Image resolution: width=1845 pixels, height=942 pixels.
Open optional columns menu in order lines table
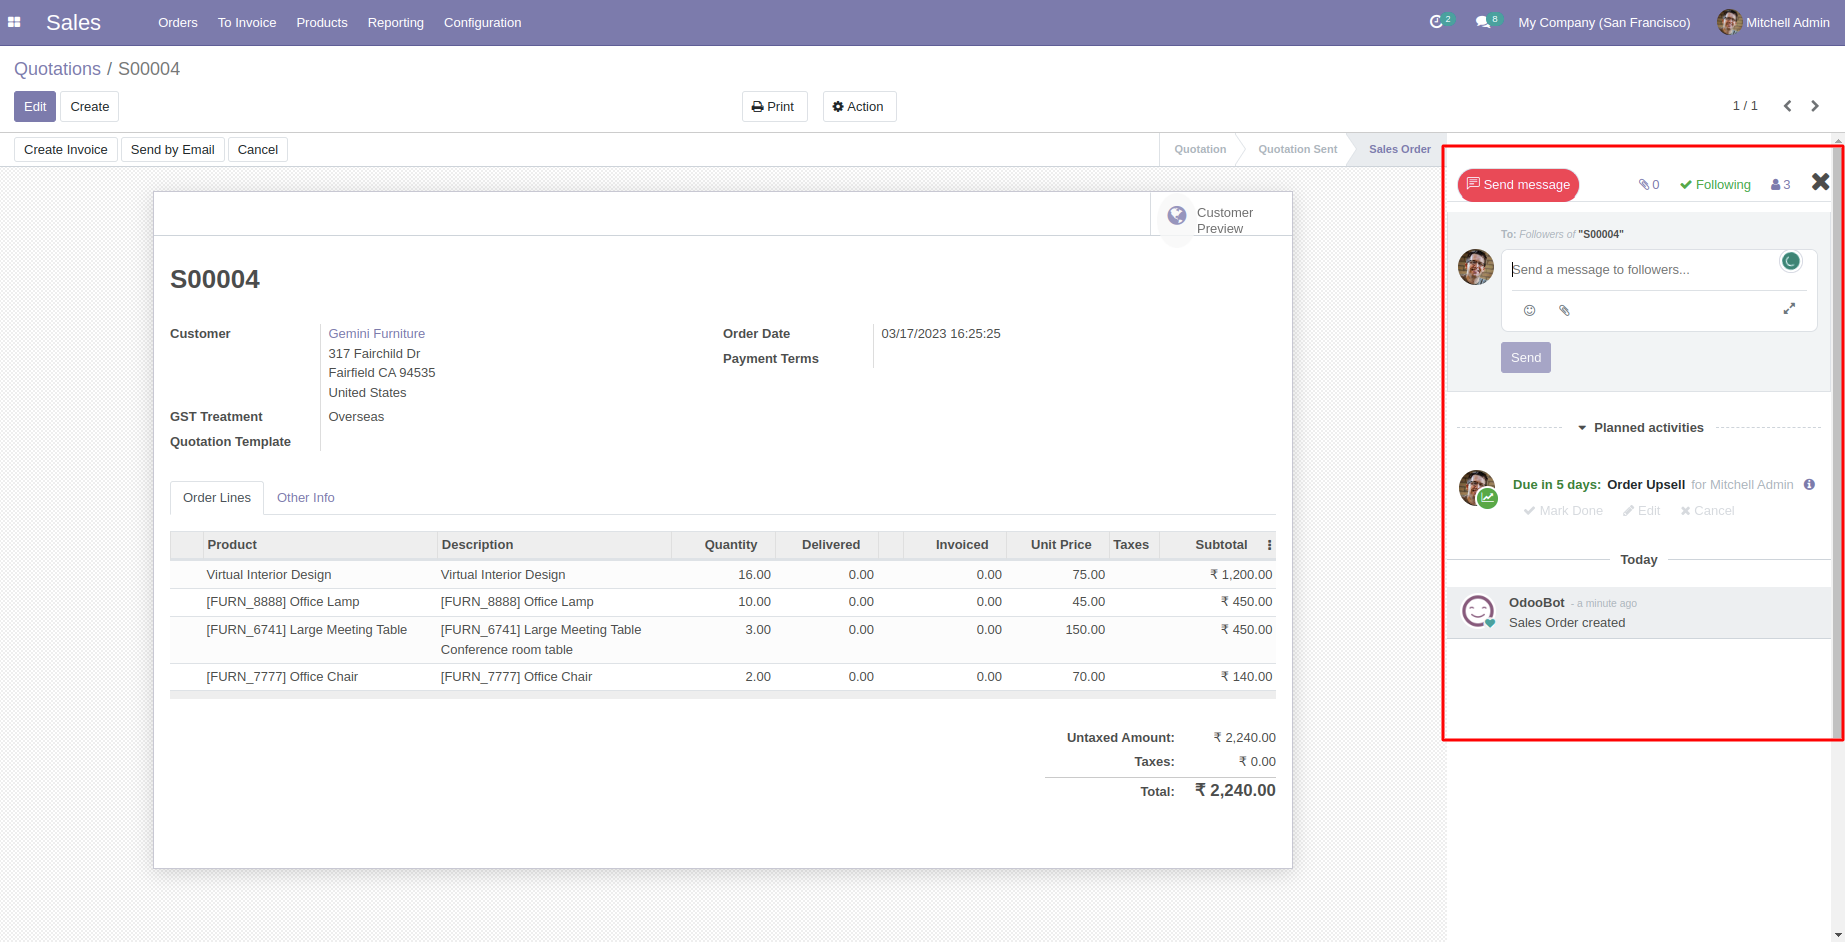(x=1269, y=545)
